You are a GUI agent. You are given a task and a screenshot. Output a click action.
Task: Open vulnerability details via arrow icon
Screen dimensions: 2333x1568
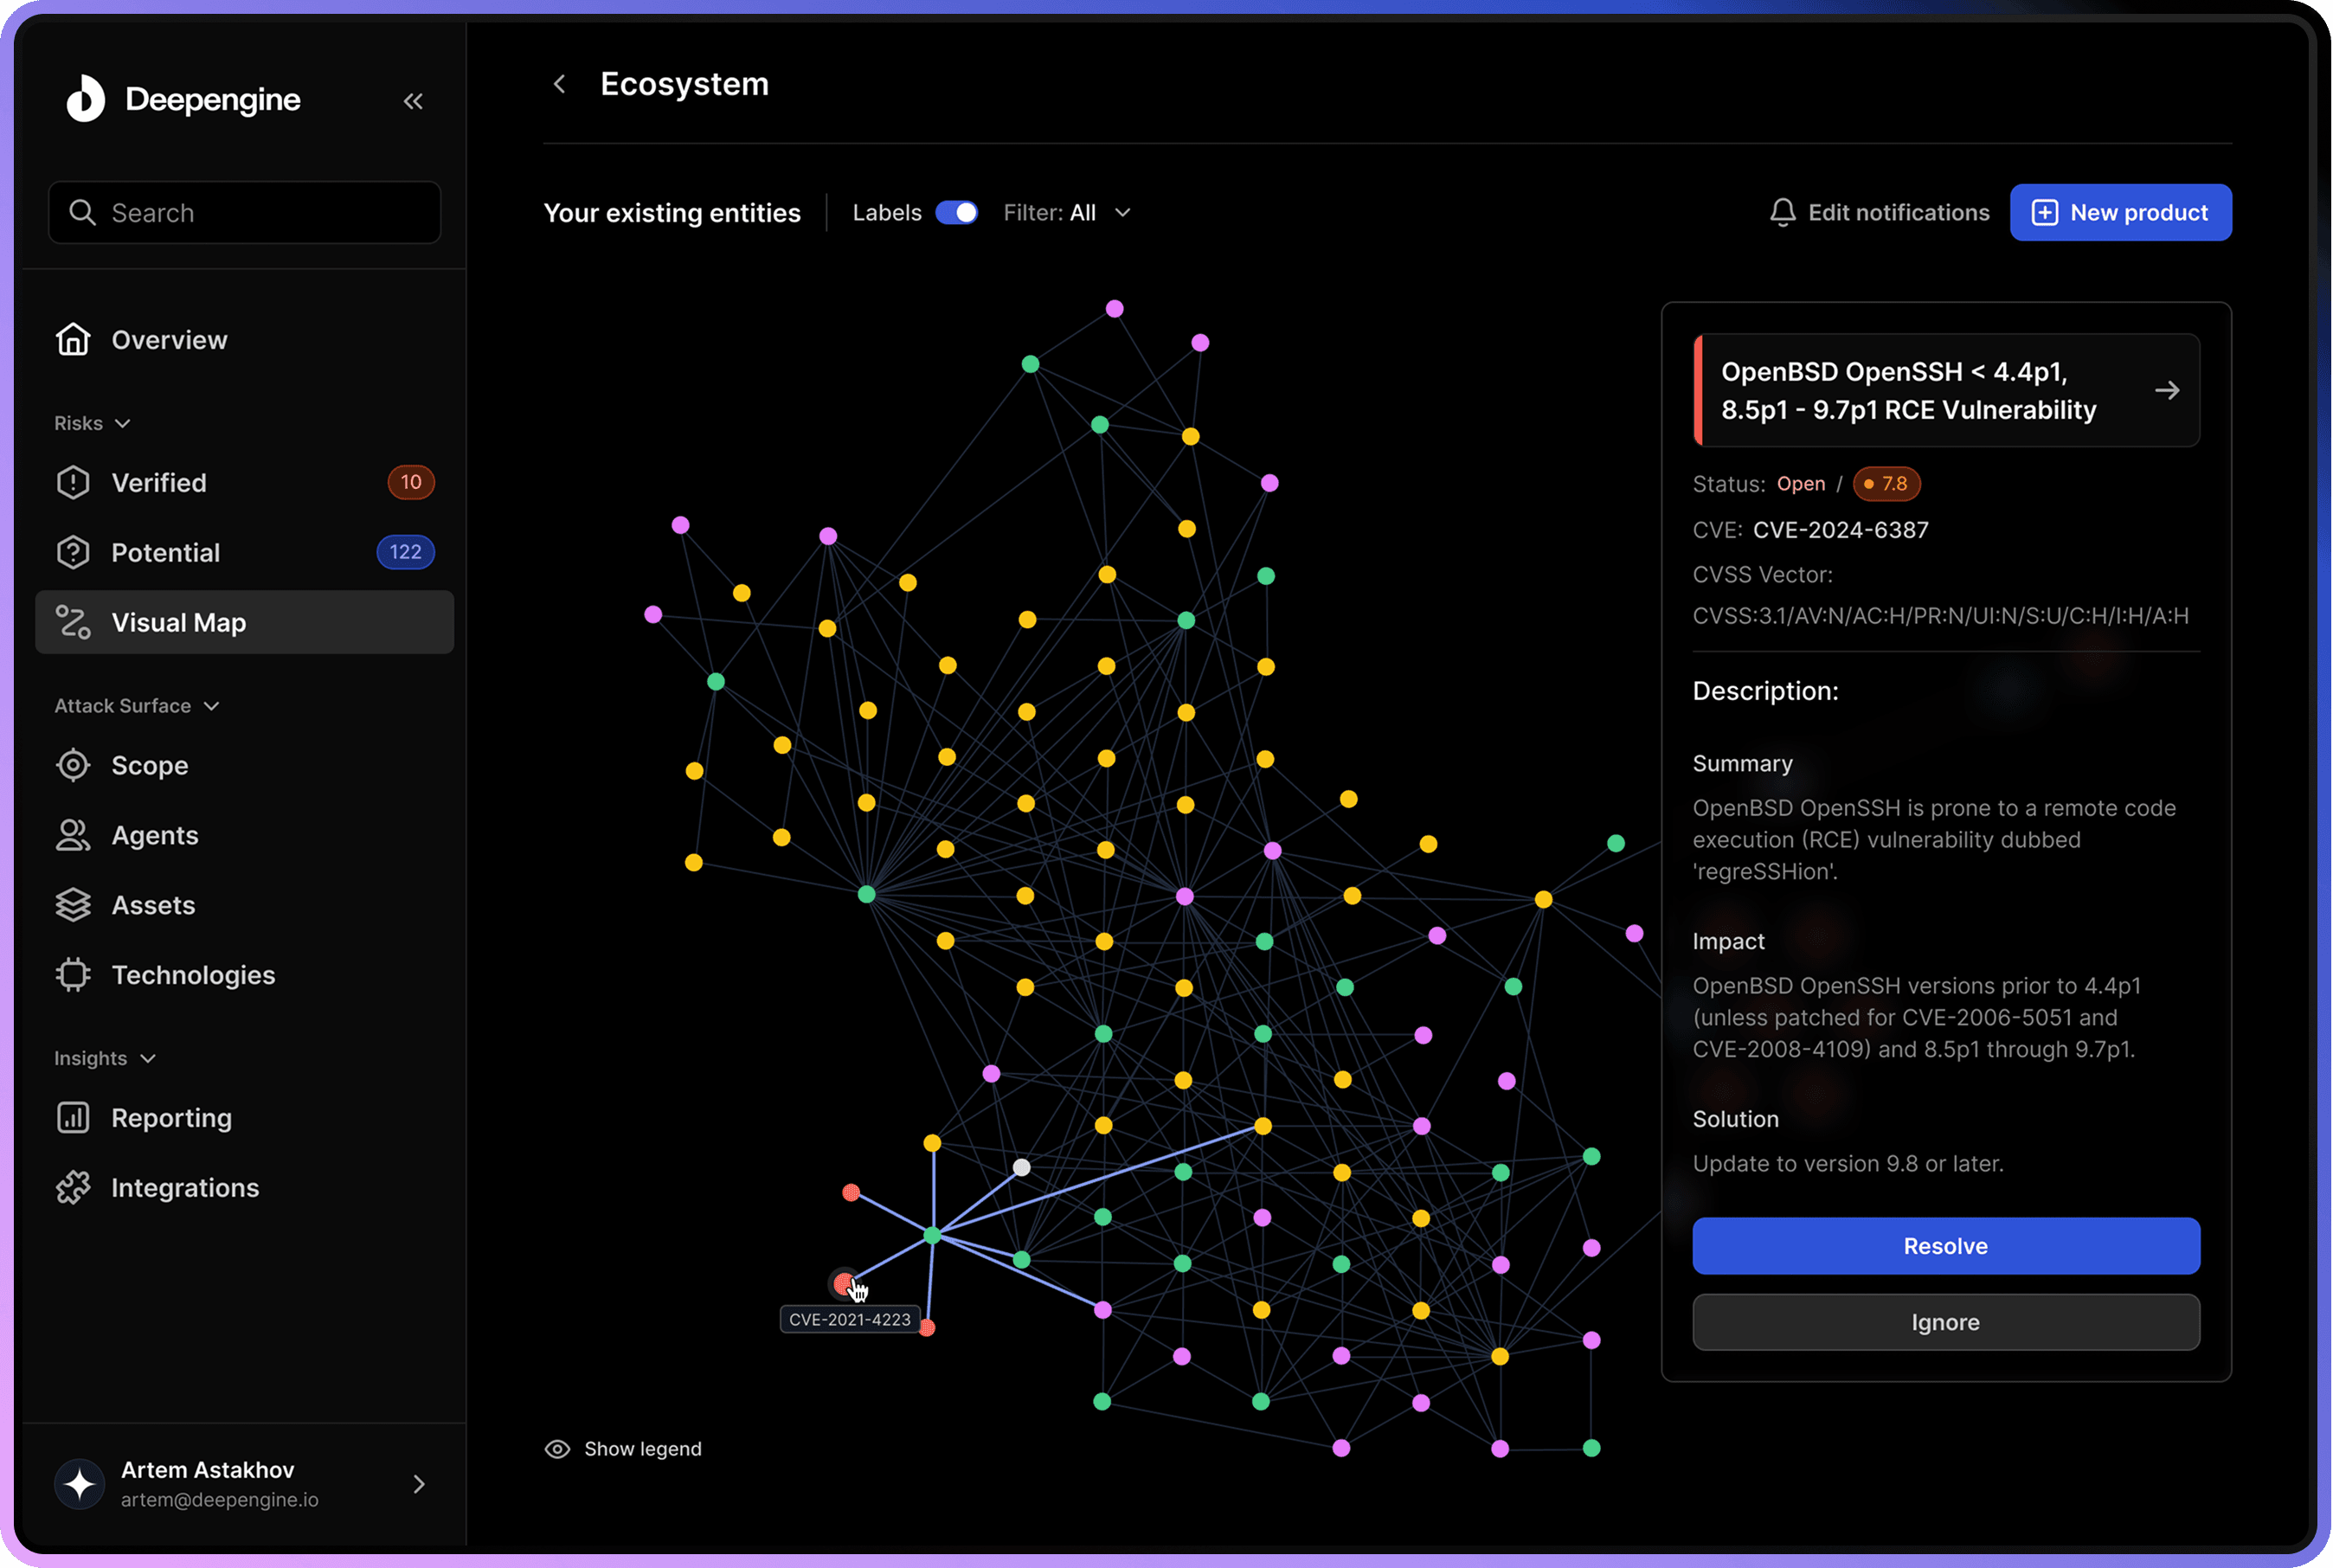click(2166, 390)
